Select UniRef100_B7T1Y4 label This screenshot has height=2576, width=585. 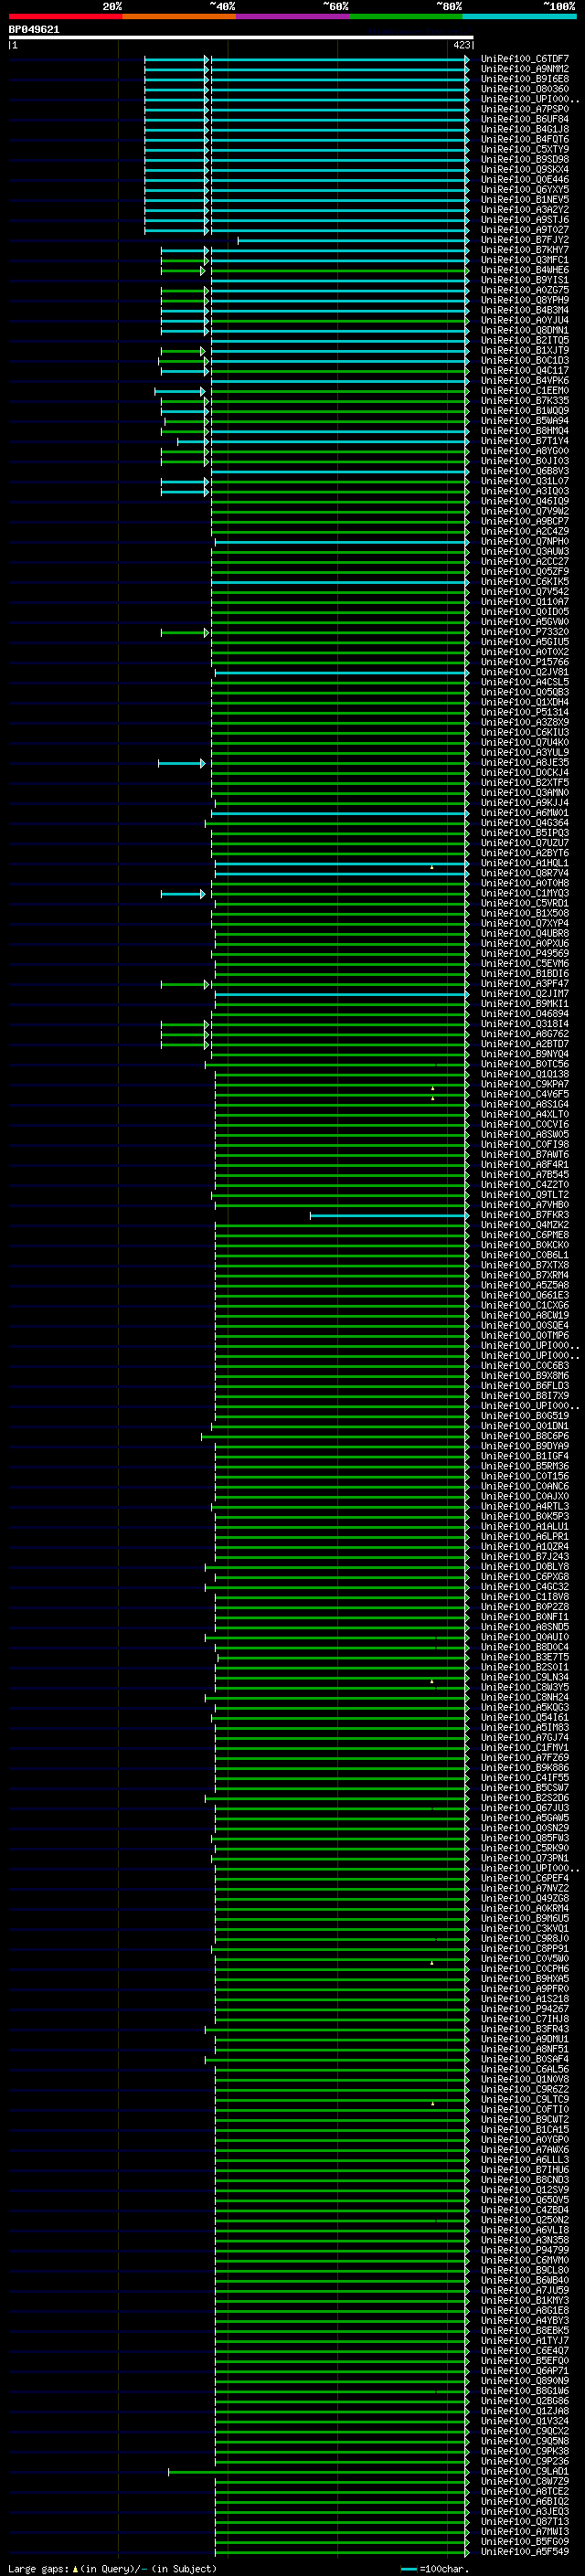click(524, 441)
